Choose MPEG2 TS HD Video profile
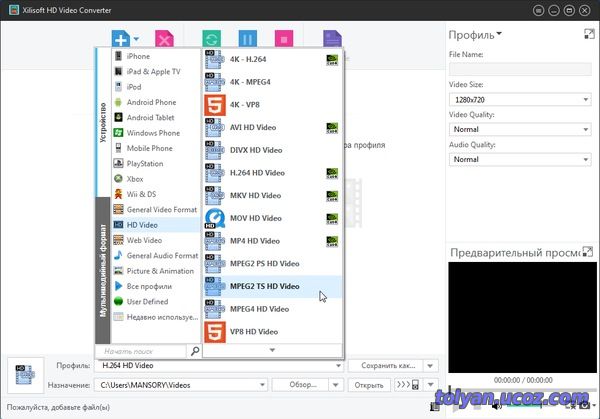Viewport: 600px width, 419px height. pos(272,286)
